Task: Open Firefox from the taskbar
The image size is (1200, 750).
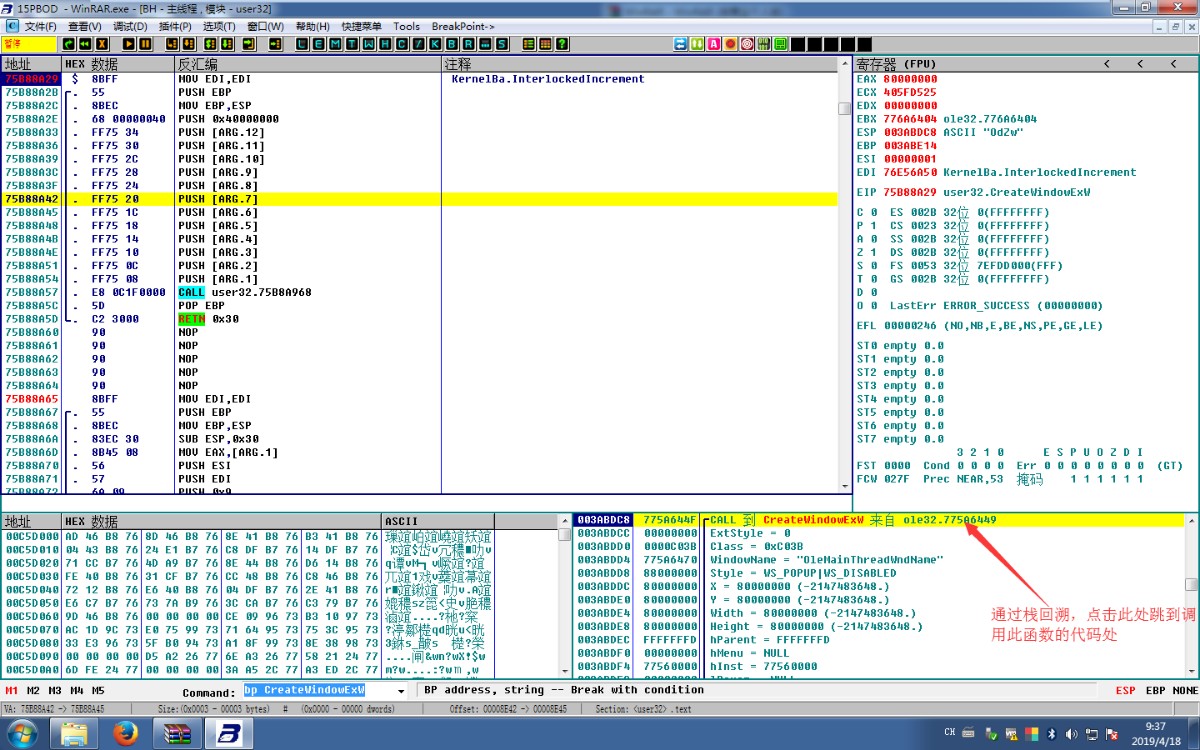Action: point(126,734)
